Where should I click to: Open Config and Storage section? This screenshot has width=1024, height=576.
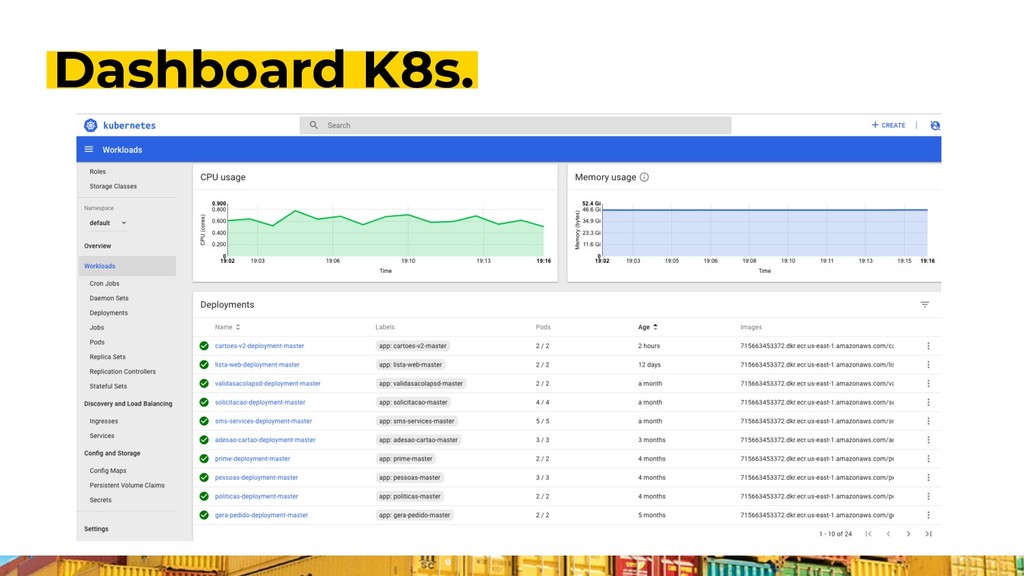(112, 453)
